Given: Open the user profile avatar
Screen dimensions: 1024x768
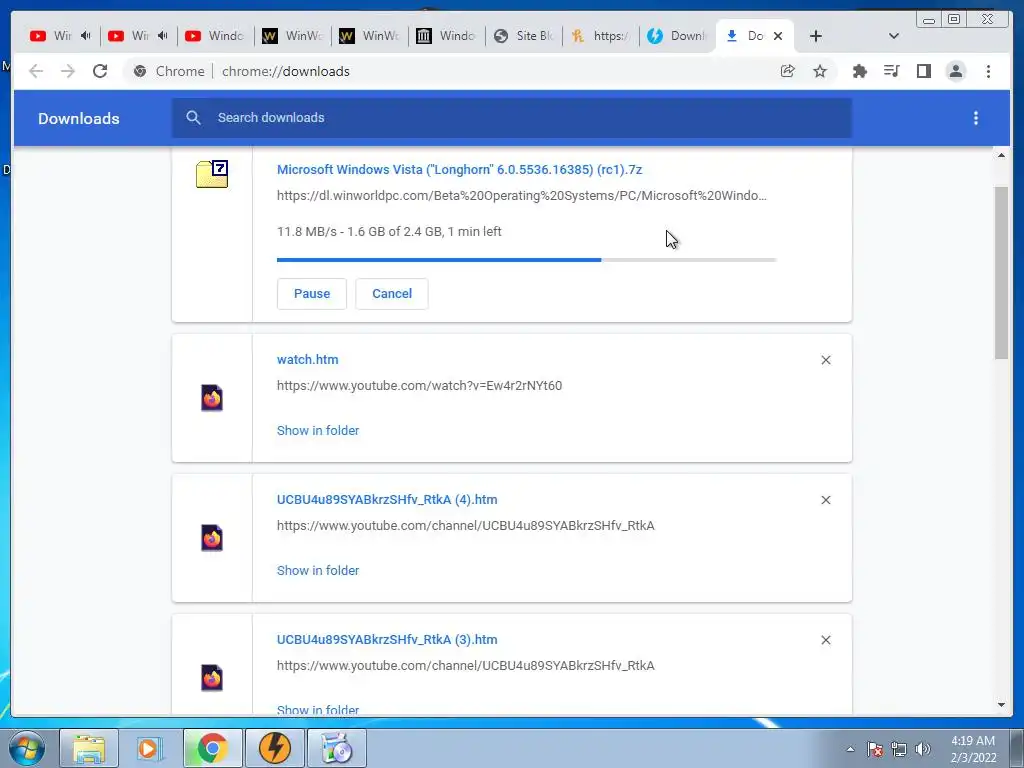Looking at the screenshot, I should (955, 71).
